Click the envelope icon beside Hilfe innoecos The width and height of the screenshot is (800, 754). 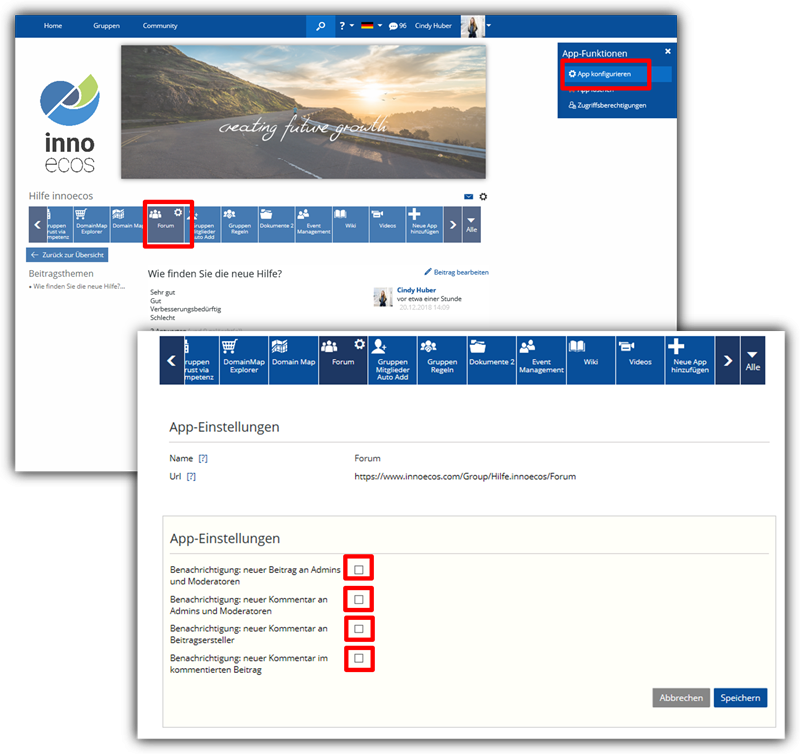(x=468, y=197)
